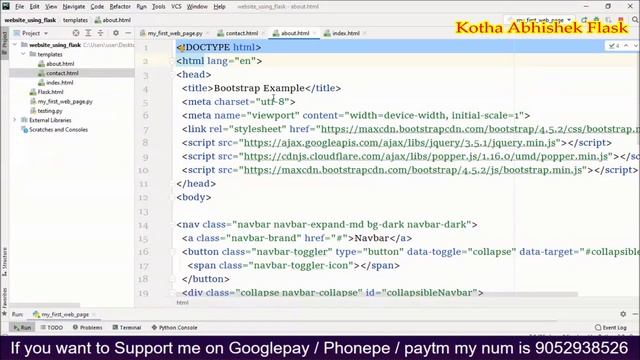Close the about.html editor tab
This screenshot has height=360, width=640.
[x=315, y=33]
